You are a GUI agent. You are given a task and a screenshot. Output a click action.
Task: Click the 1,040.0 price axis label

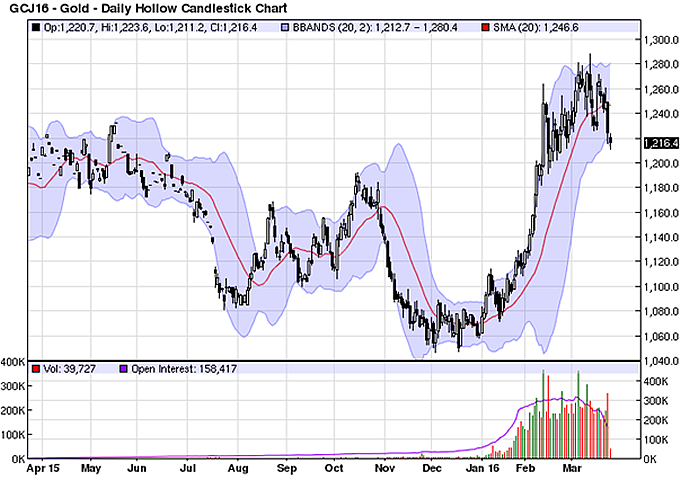tap(661, 360)
